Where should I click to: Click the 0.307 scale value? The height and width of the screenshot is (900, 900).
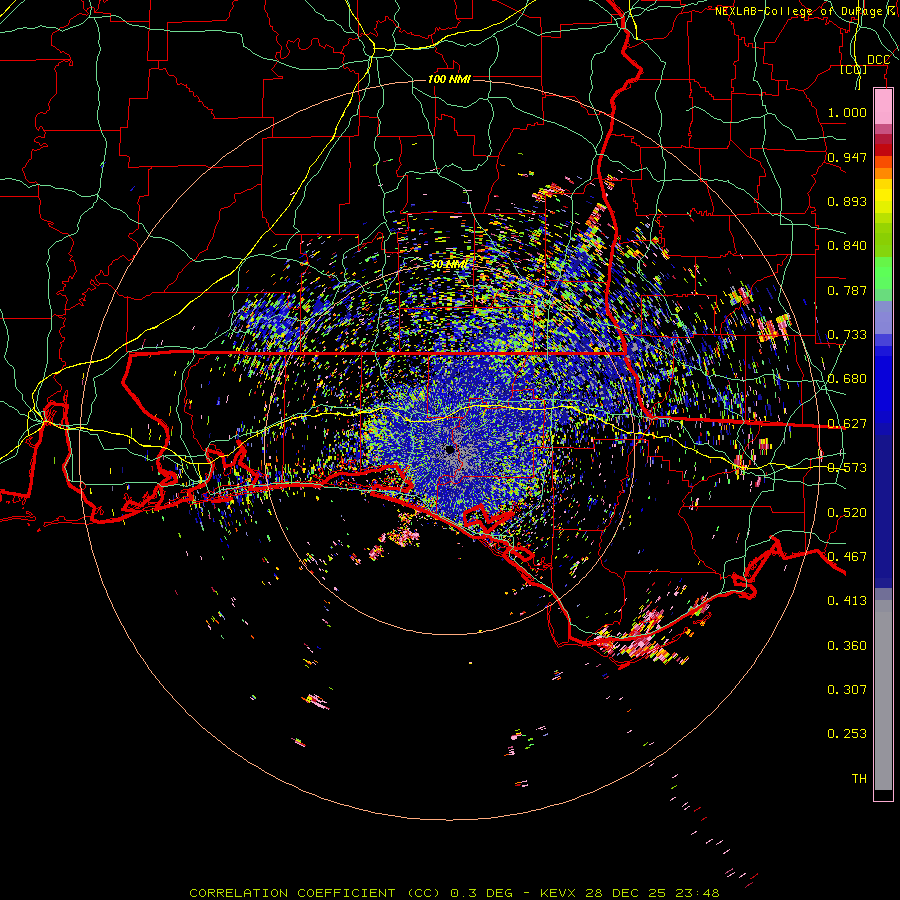click(847, 690)
